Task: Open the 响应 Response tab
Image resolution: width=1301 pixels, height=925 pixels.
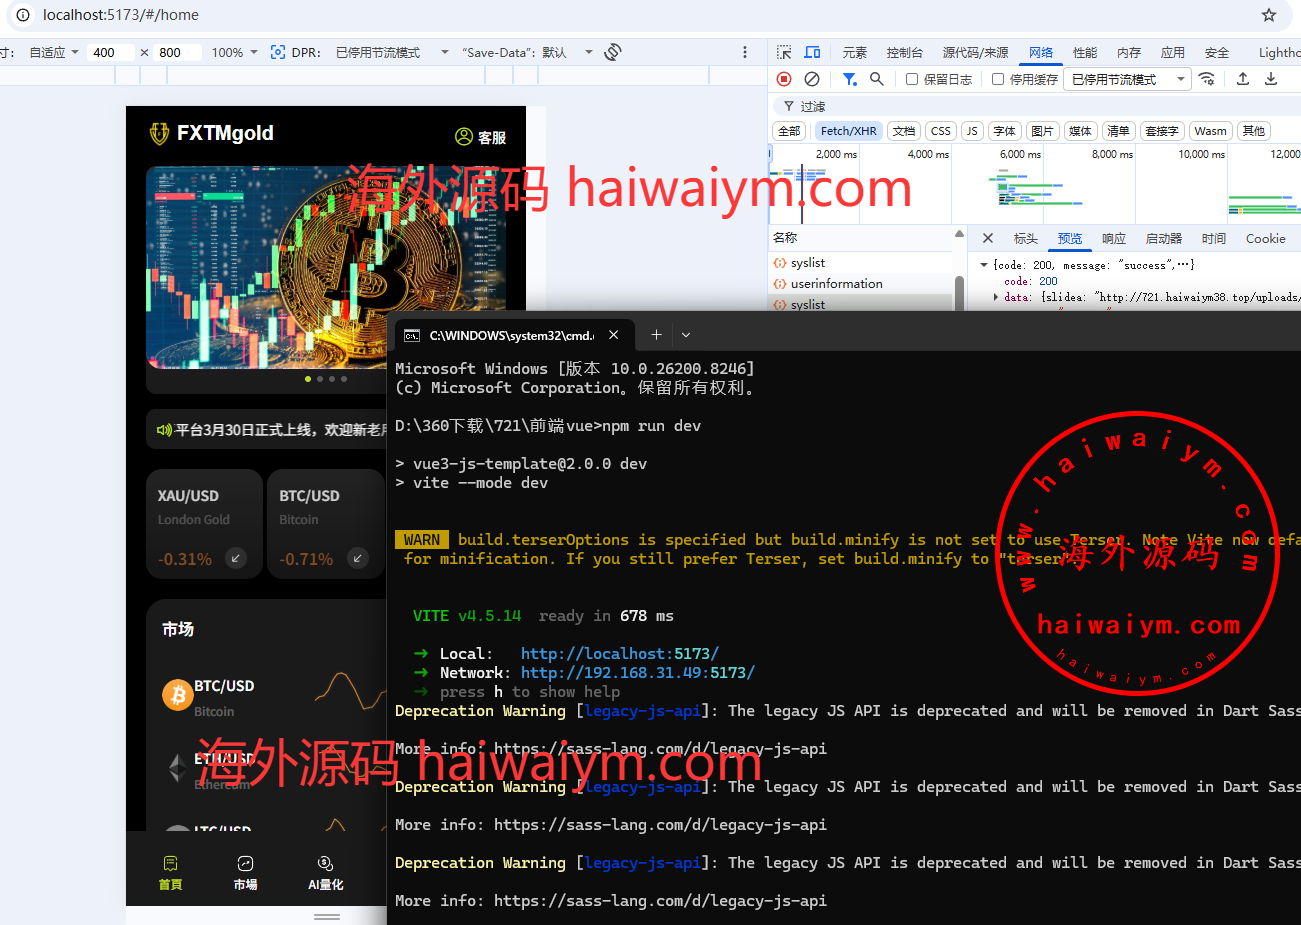Action: (1114, 238)
